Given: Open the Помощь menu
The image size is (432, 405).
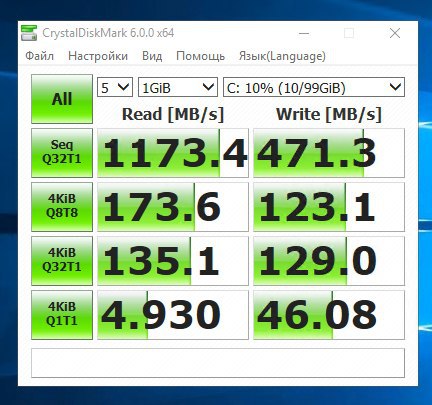Looking at the screenshot, I should (200, 56).
